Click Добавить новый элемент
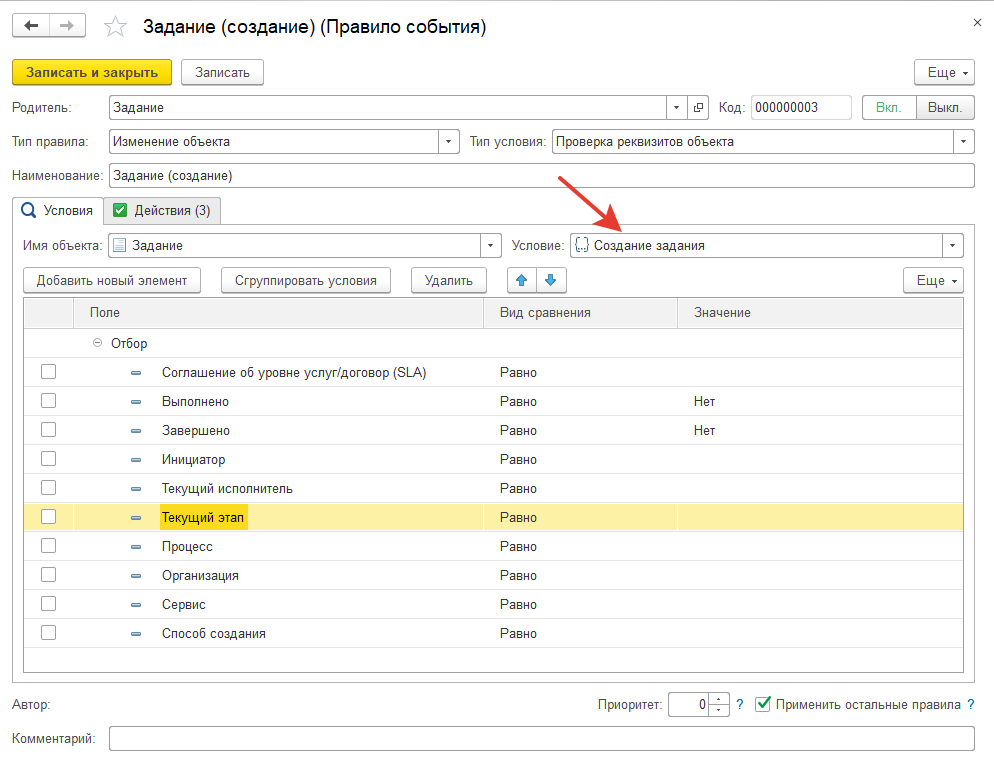 point(112,280)
